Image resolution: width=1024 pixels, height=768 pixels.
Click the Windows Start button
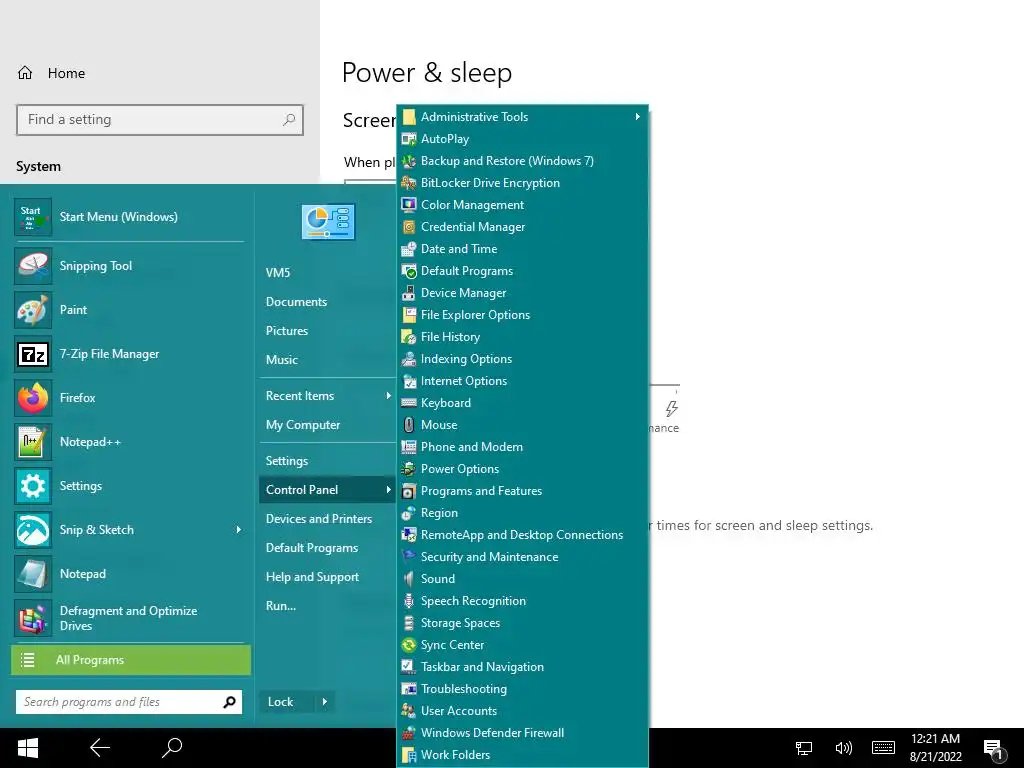27,748
